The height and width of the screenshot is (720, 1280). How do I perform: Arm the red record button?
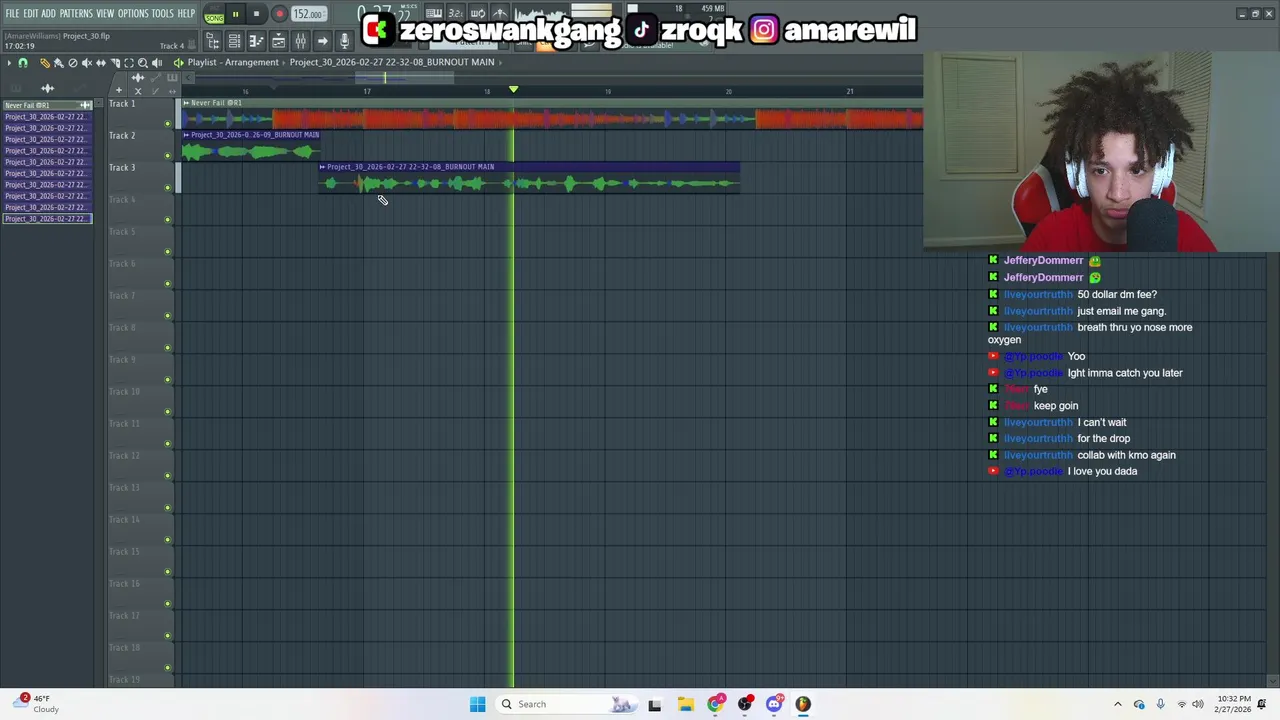(279, 14)
